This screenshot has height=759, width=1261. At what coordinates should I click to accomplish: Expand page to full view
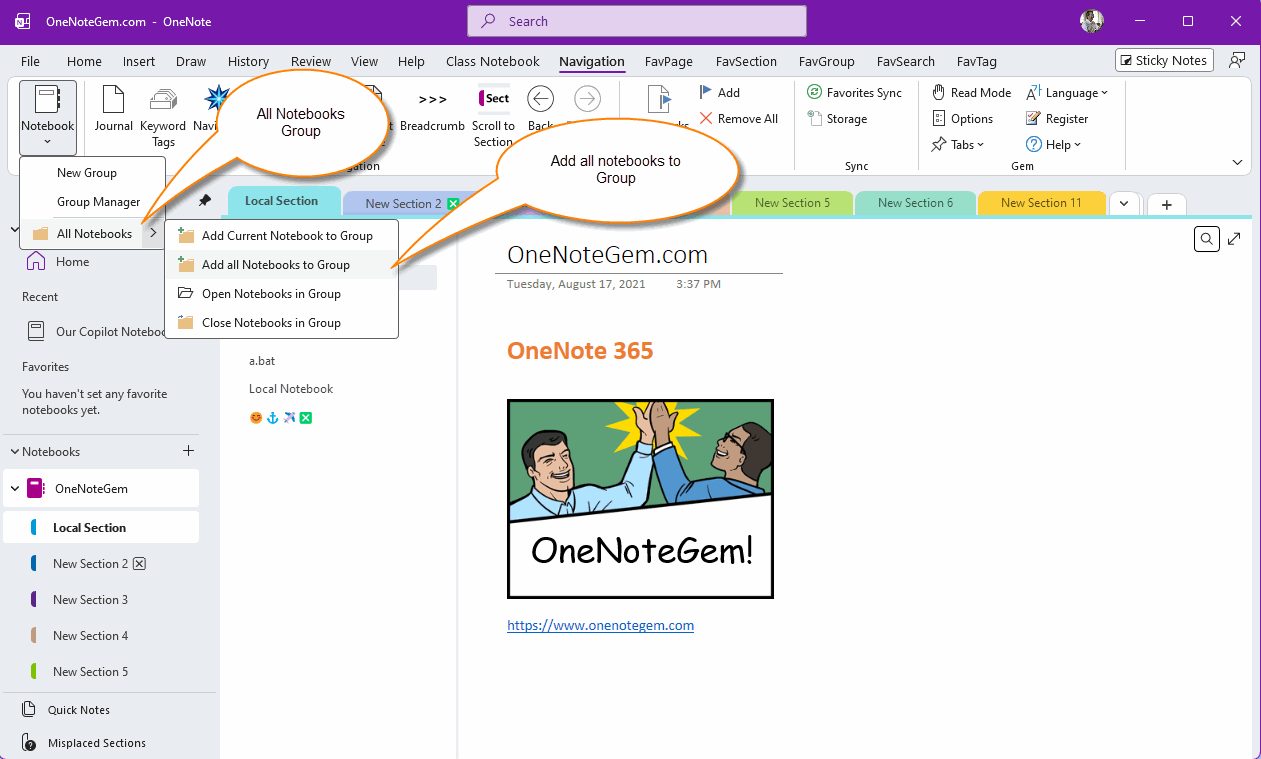pyautogui.click(x=1236, y=238)
